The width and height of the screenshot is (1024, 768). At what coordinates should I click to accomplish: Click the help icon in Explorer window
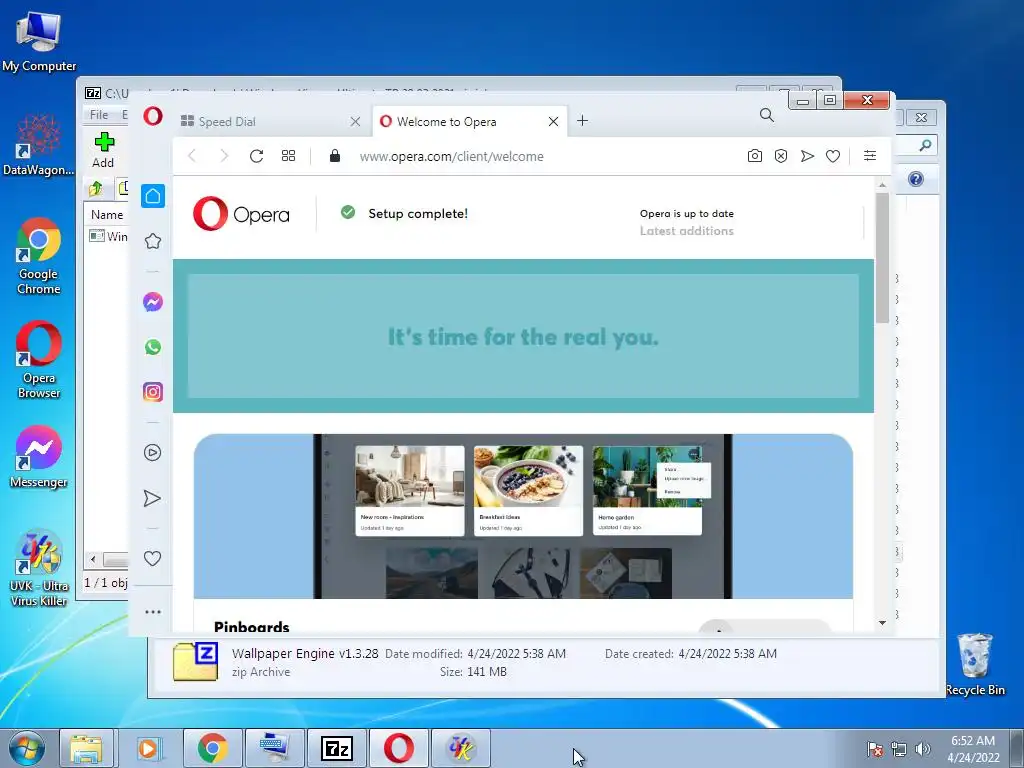(x=916, y=179)
